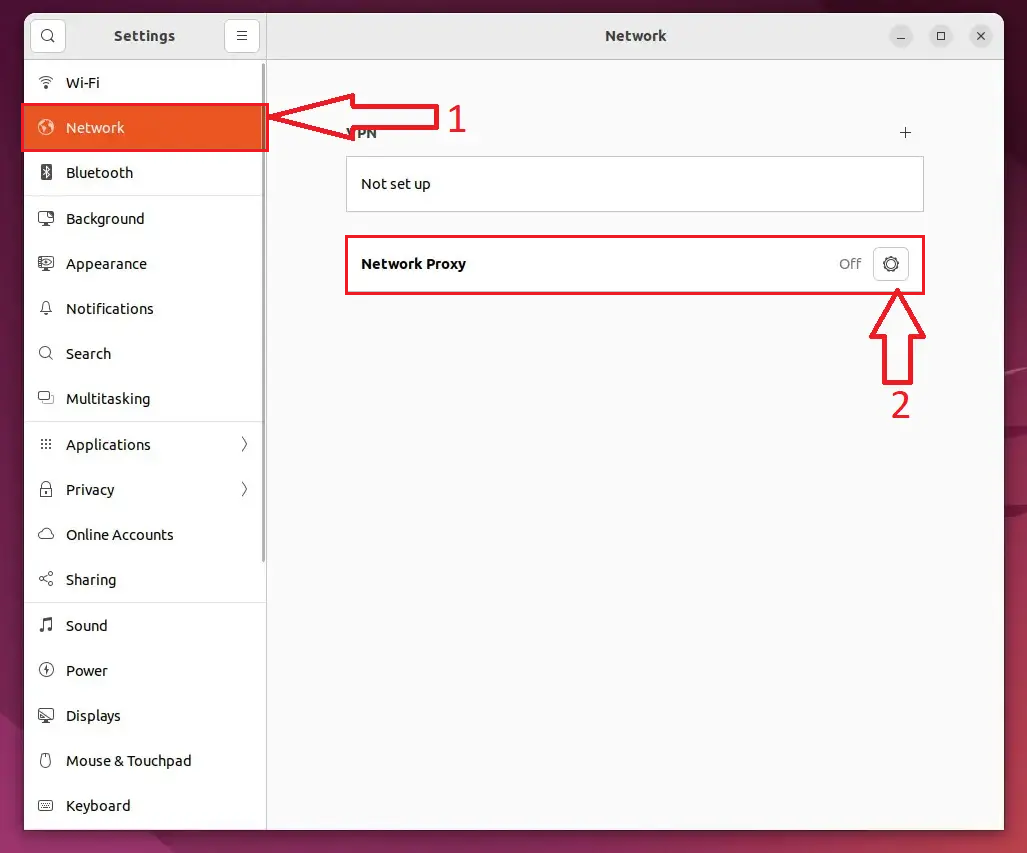Expand the Privacy chevron arrow
The width and height of the screenshot is (1027, 853).
[x=244, y=489]
